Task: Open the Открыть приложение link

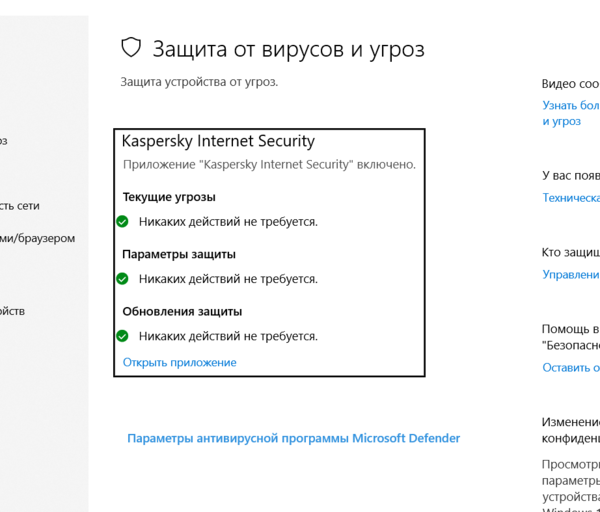Action: 179,362
